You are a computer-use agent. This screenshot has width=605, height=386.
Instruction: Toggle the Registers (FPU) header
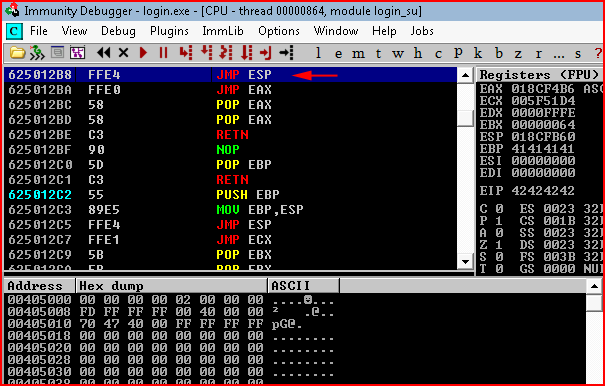540,74
